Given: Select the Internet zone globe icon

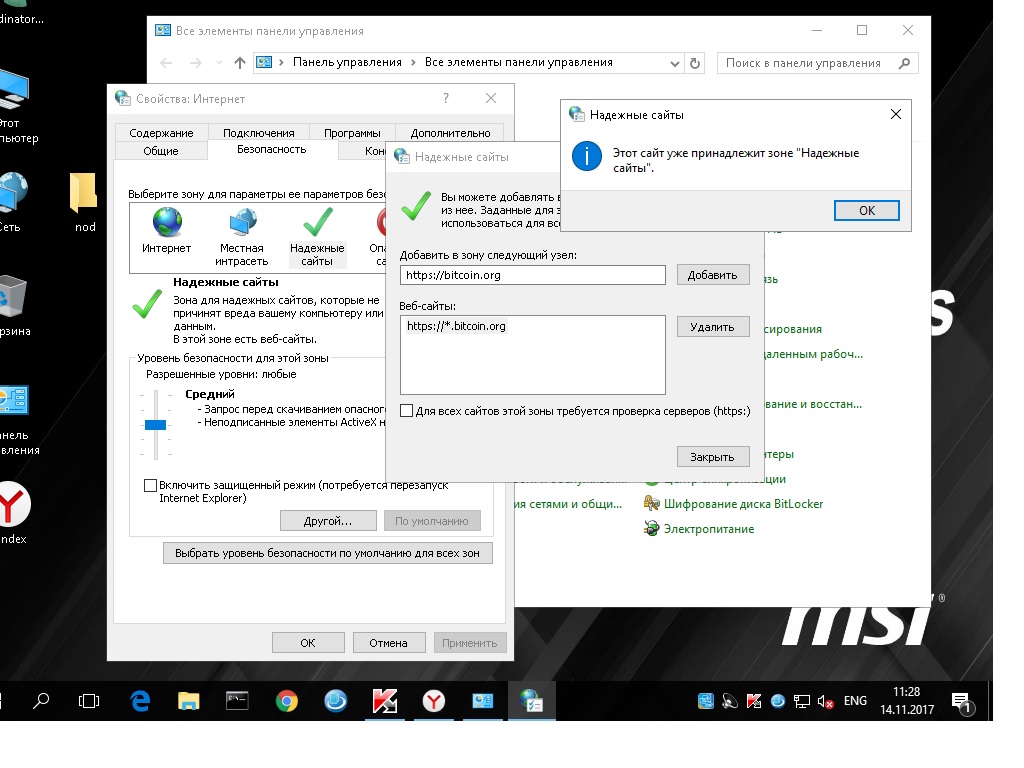Looking at the screenshot, I should pyautogui.click(x=167, y=223).
